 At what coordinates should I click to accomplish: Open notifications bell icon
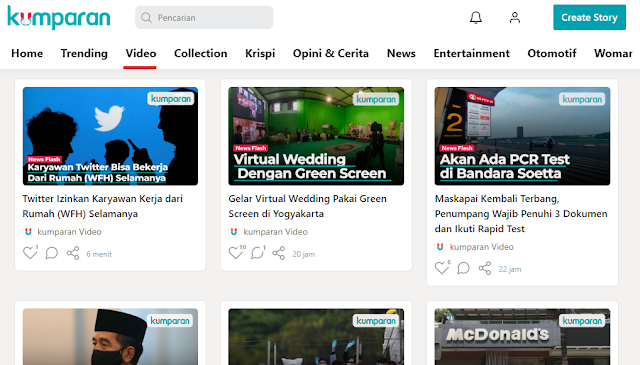click(x=476, y=18)
